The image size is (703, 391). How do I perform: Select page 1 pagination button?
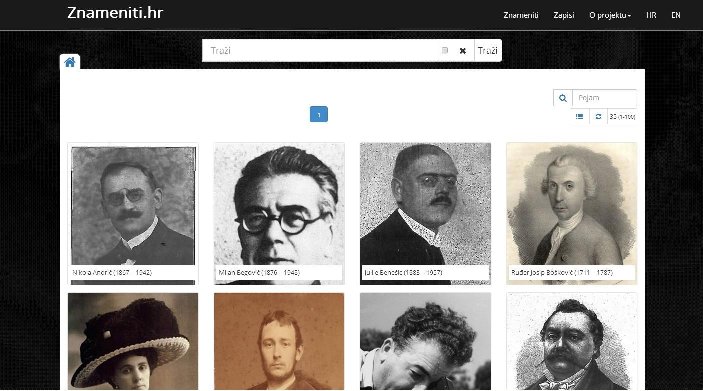(x=319, y=114)
